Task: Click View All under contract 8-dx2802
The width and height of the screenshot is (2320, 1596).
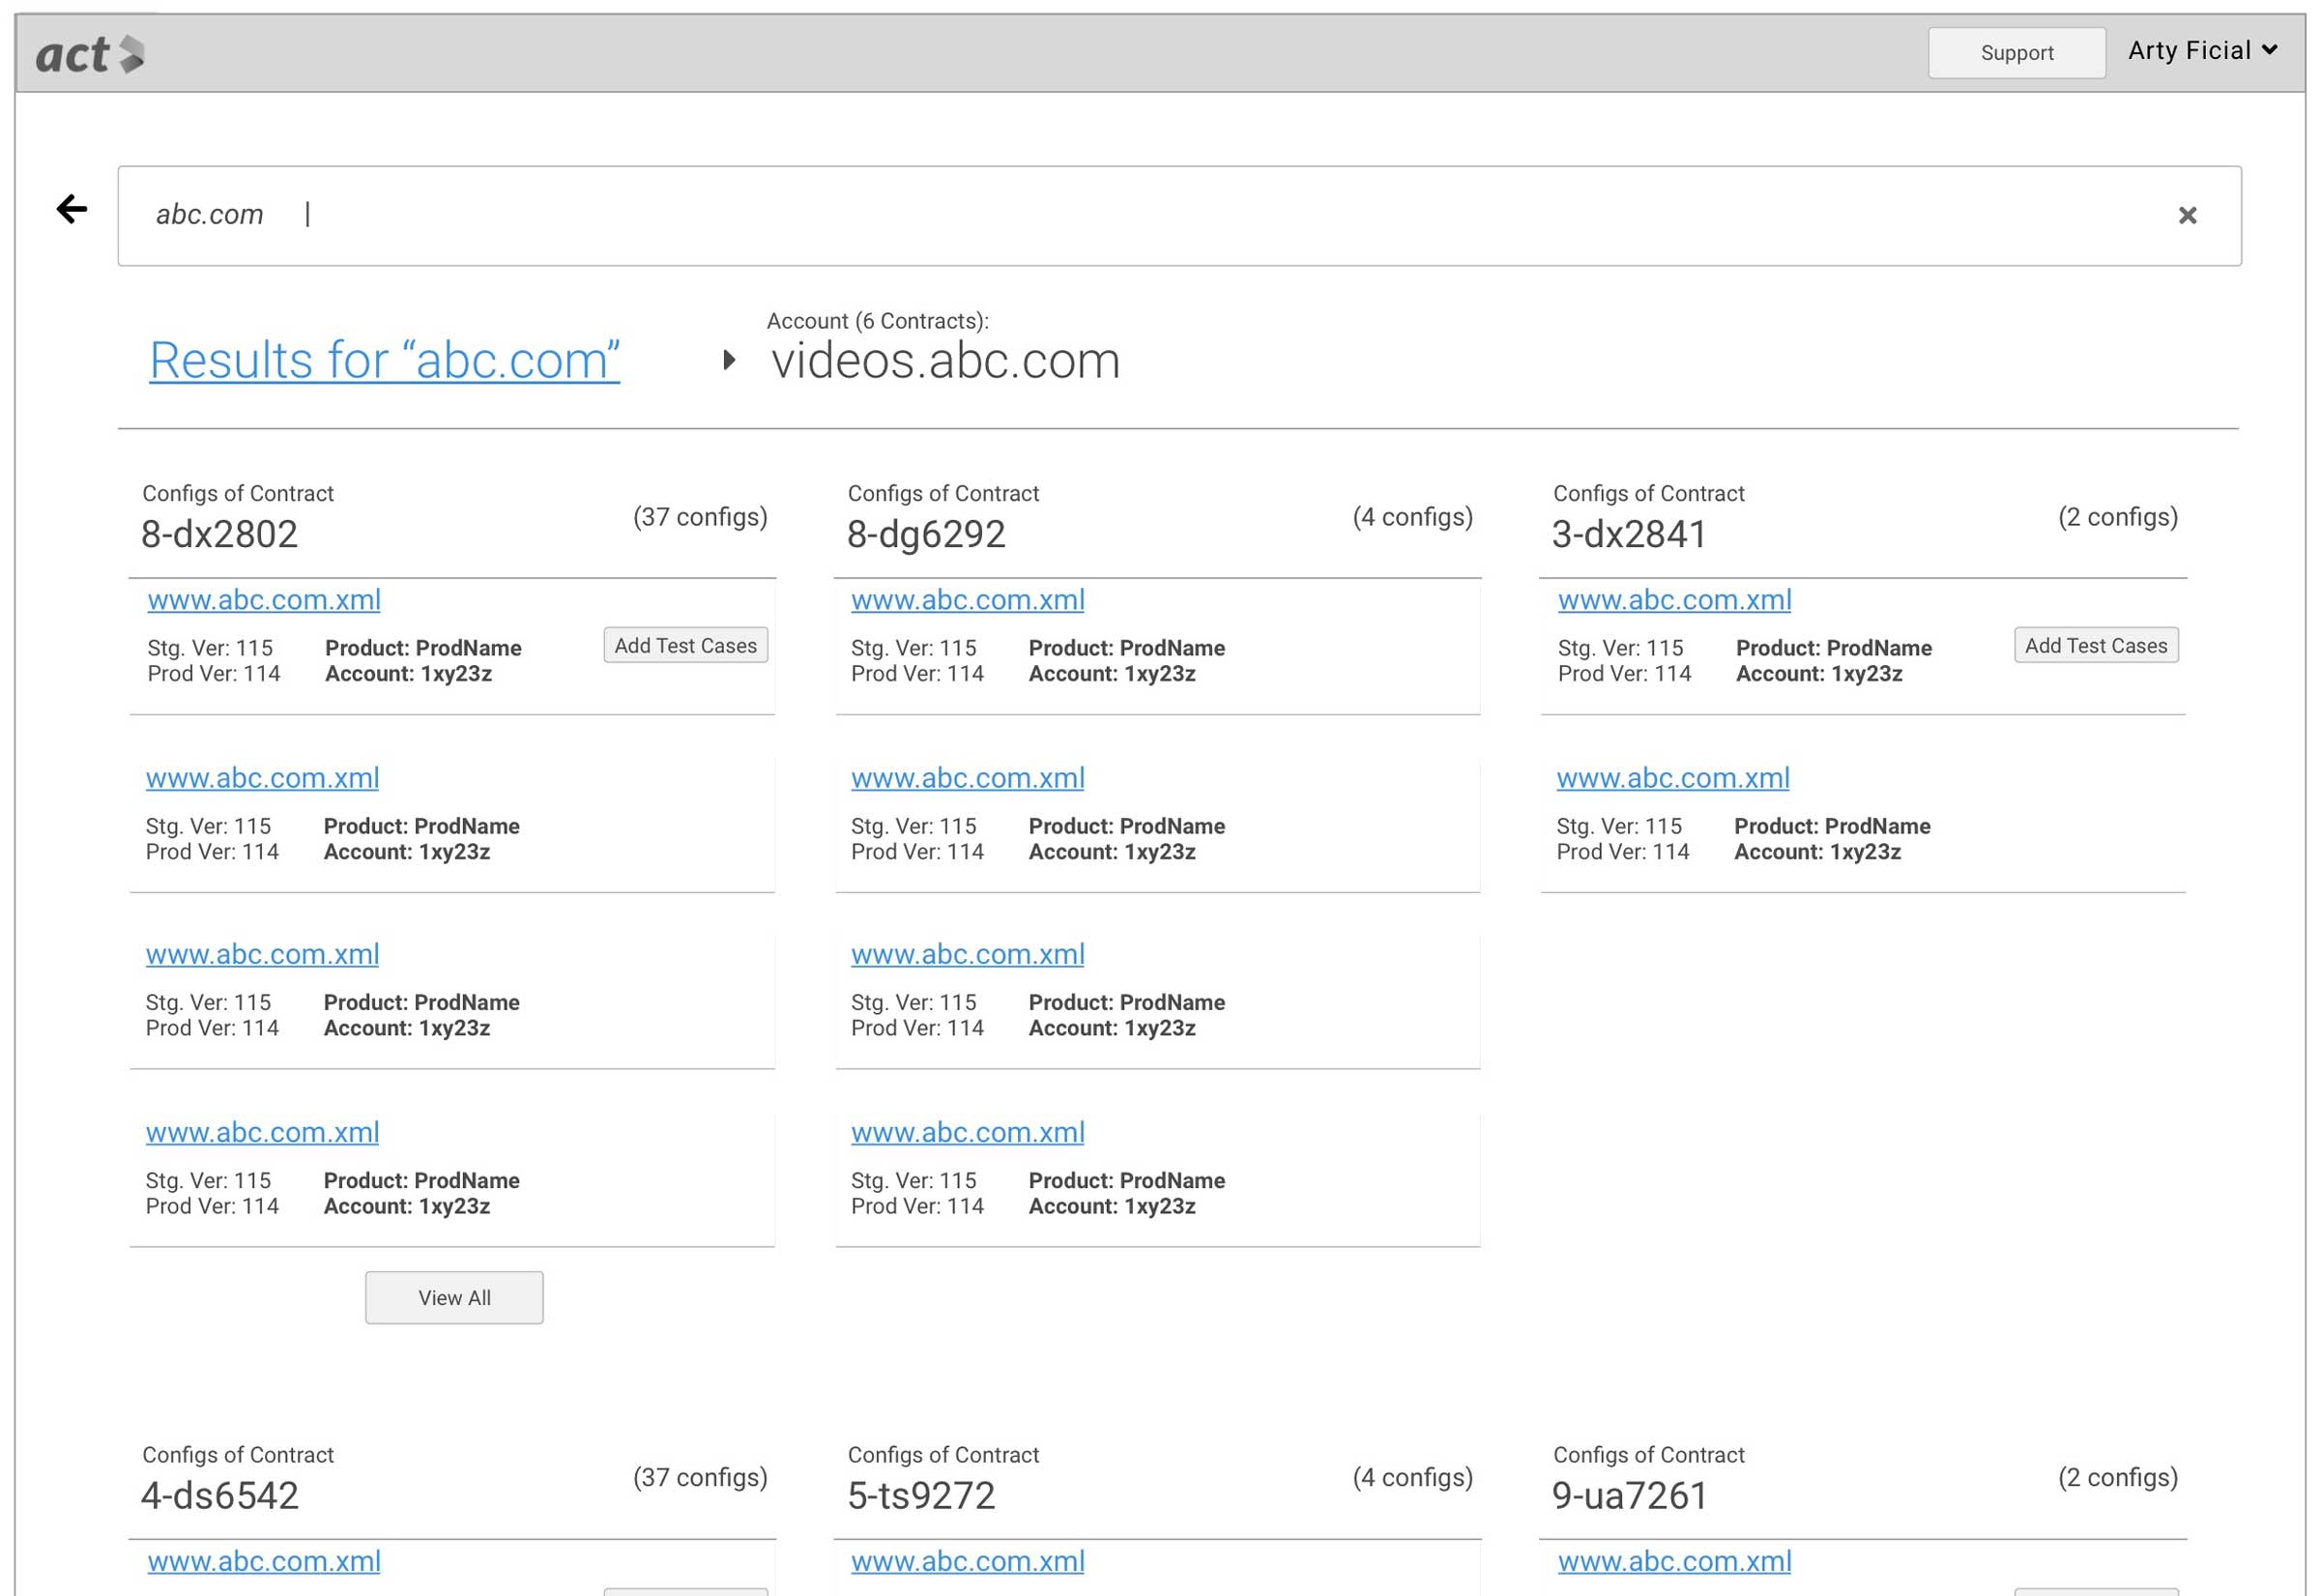Action: click(x=454, y=1297)
